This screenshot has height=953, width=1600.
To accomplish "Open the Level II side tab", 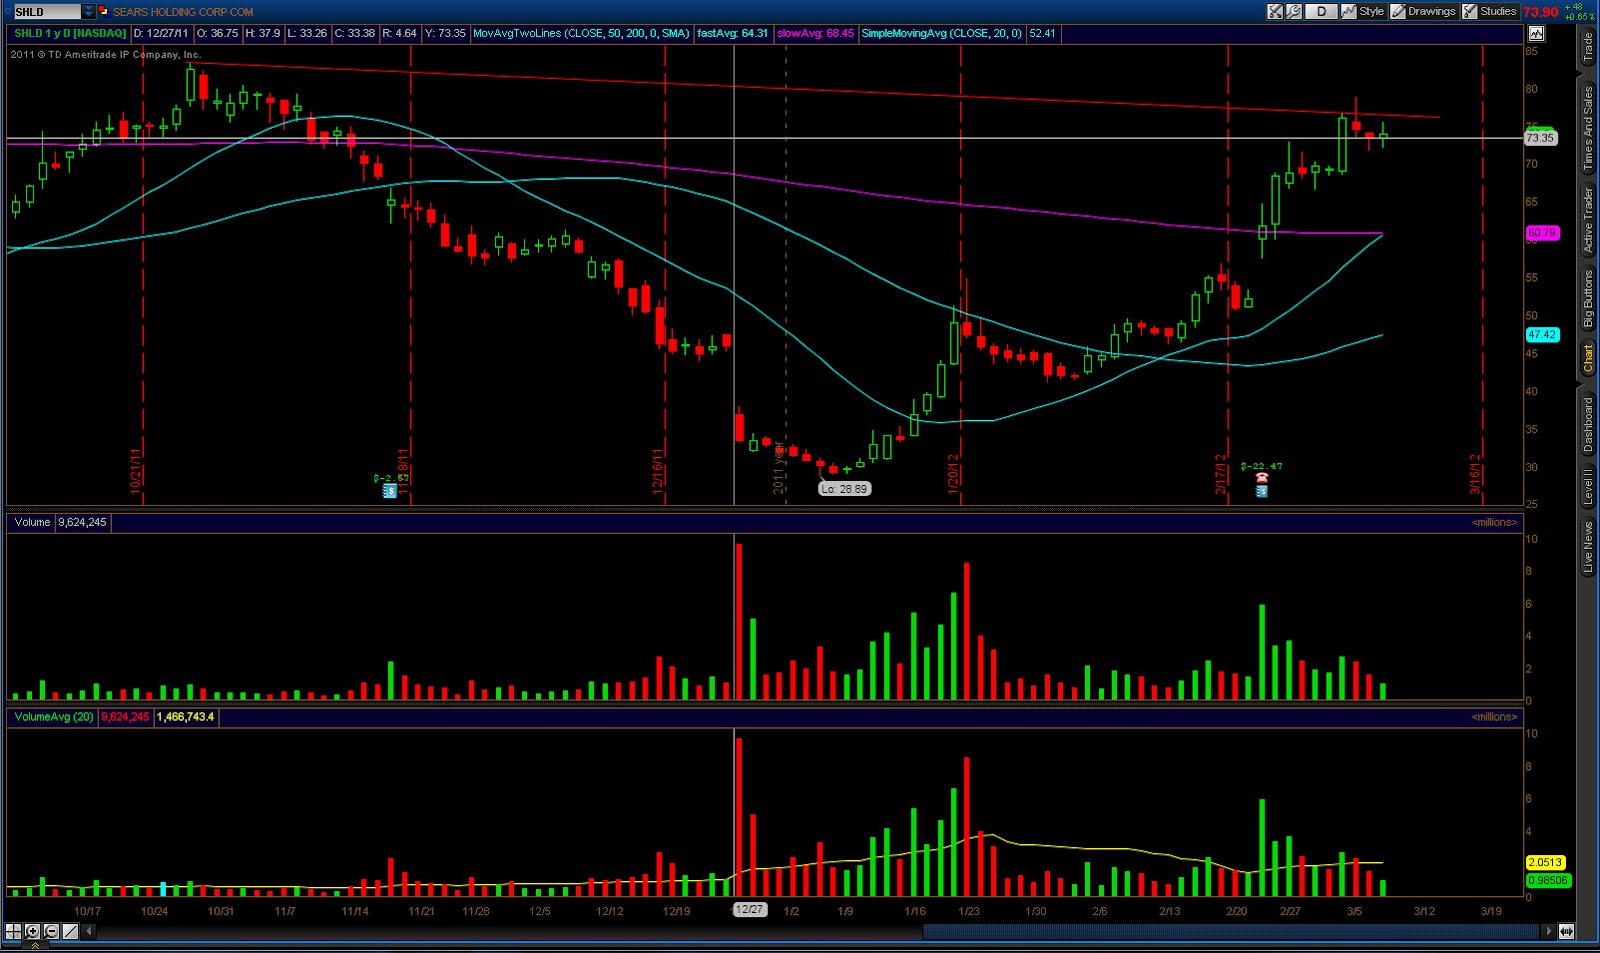I will point(1587,486).
